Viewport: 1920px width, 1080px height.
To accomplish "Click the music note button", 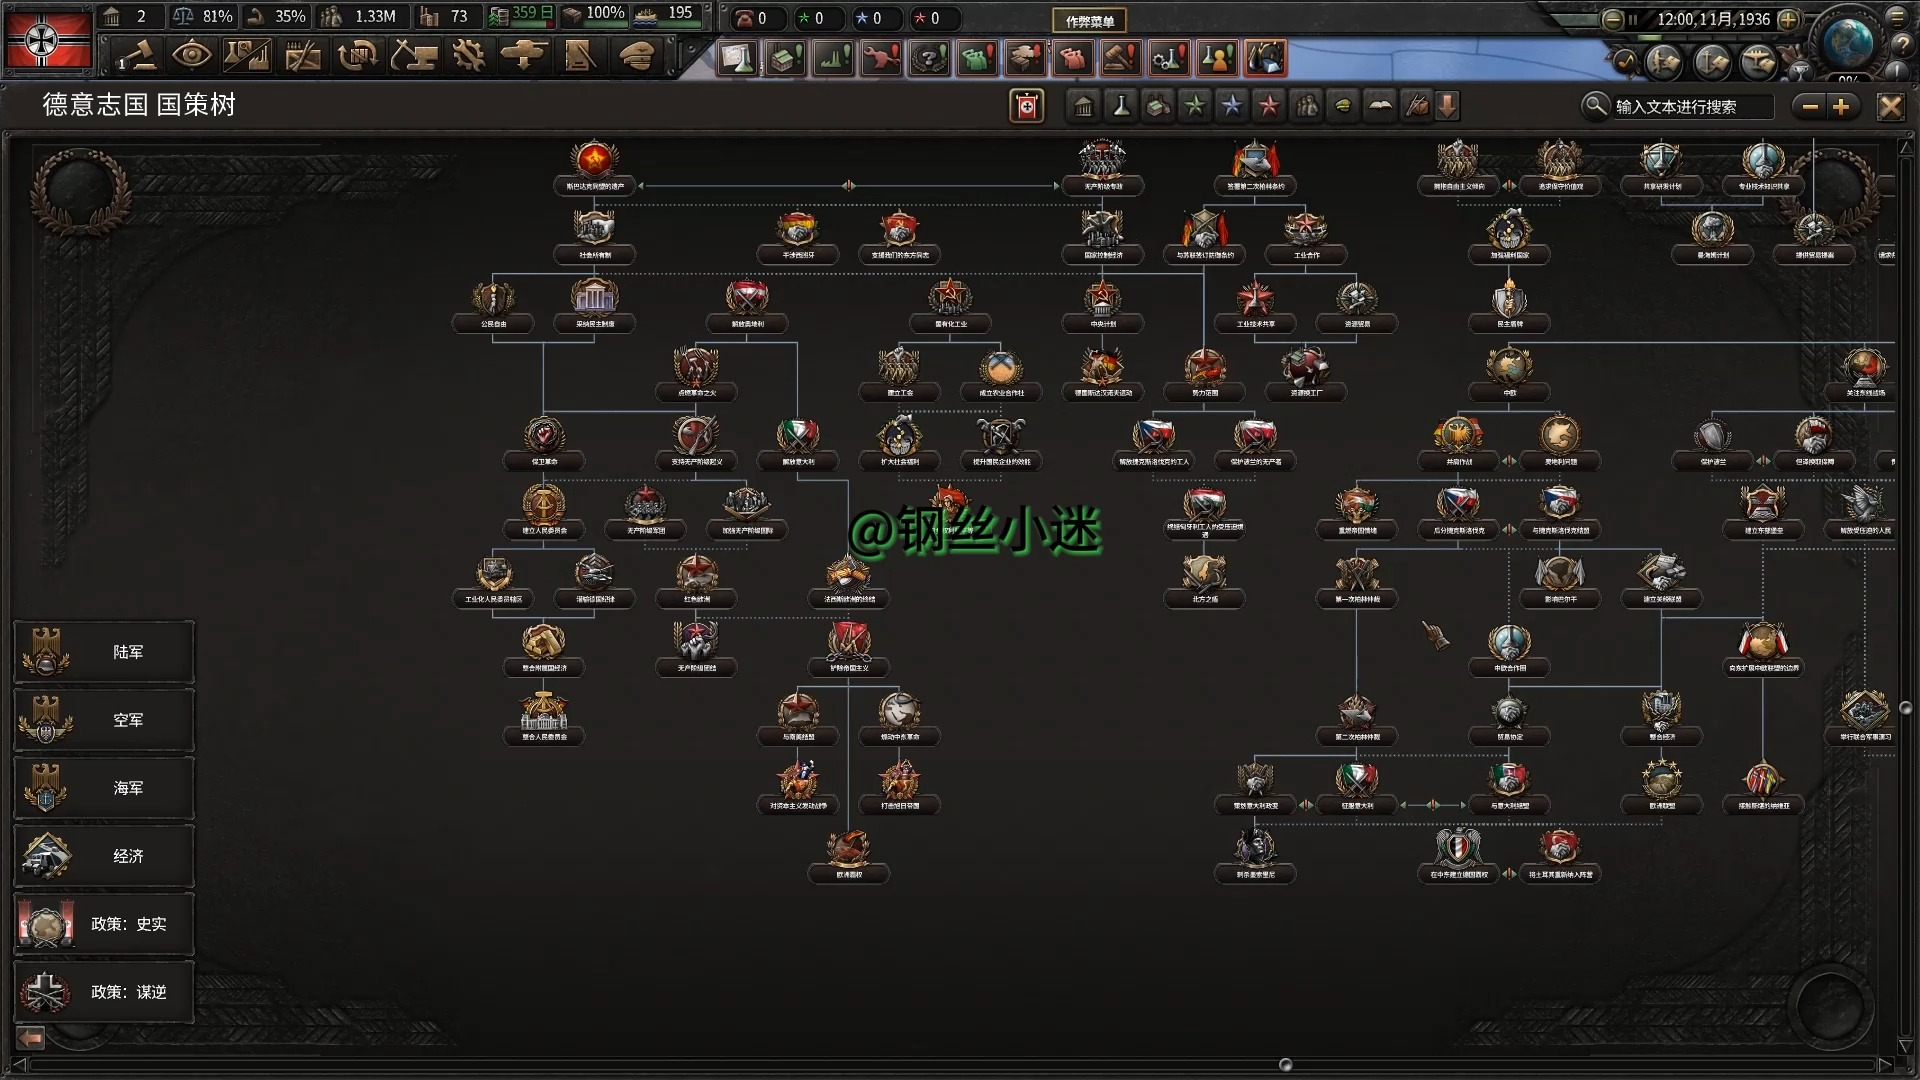I will (1626, 62).
